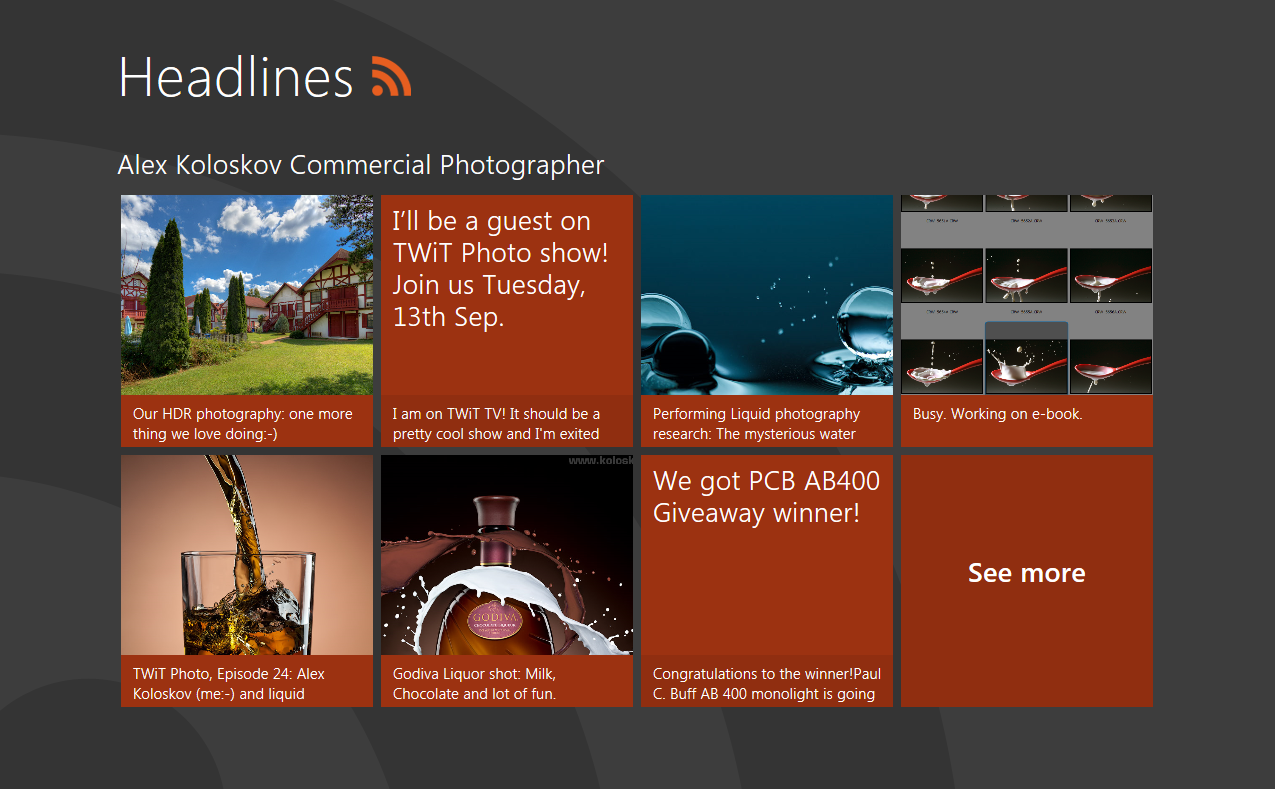Select 'Performing Liquid photography research' caption
1275x789 pixels.
(767, 423)
